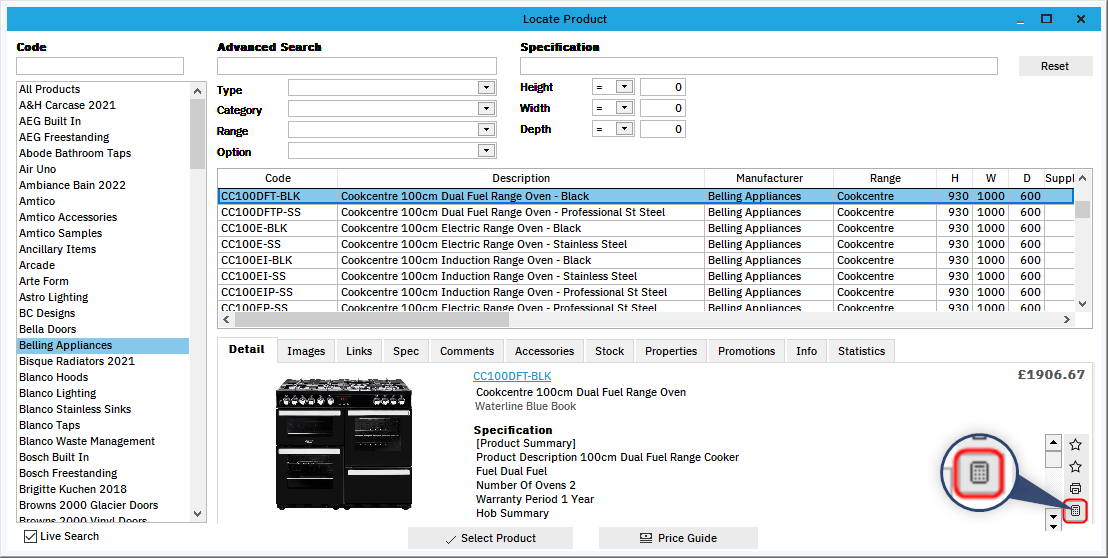Open the Info tab

pos(806,351)
